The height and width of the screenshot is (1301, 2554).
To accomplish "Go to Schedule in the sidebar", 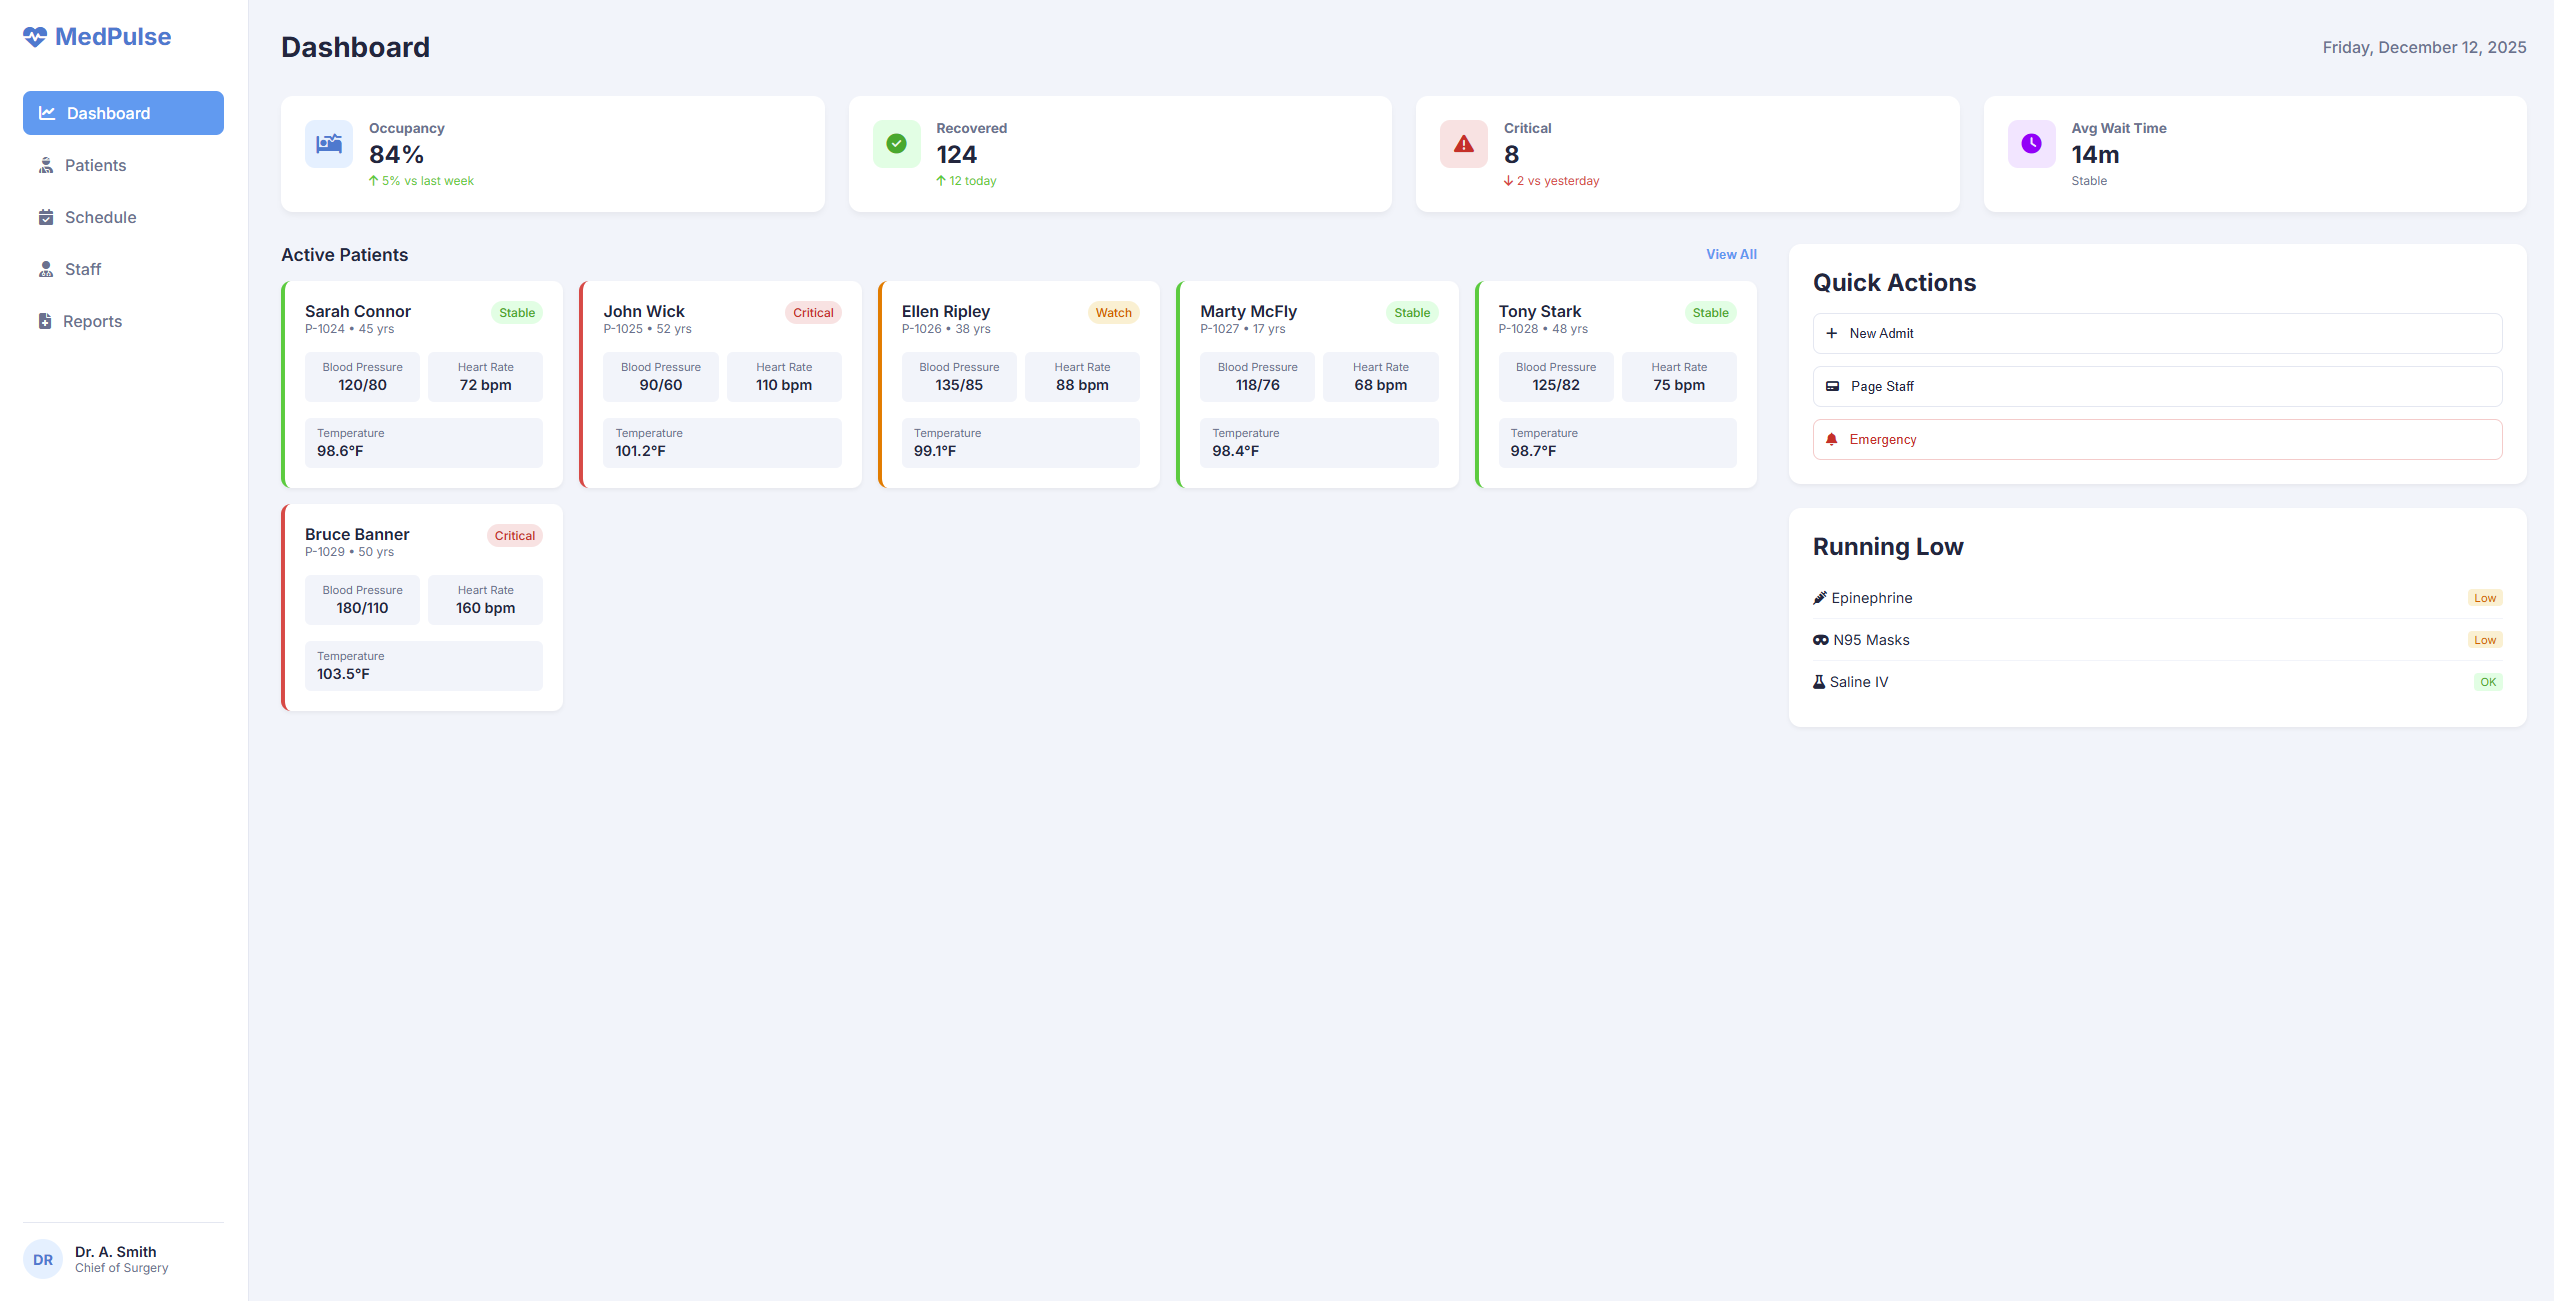I will coord(100,218).
